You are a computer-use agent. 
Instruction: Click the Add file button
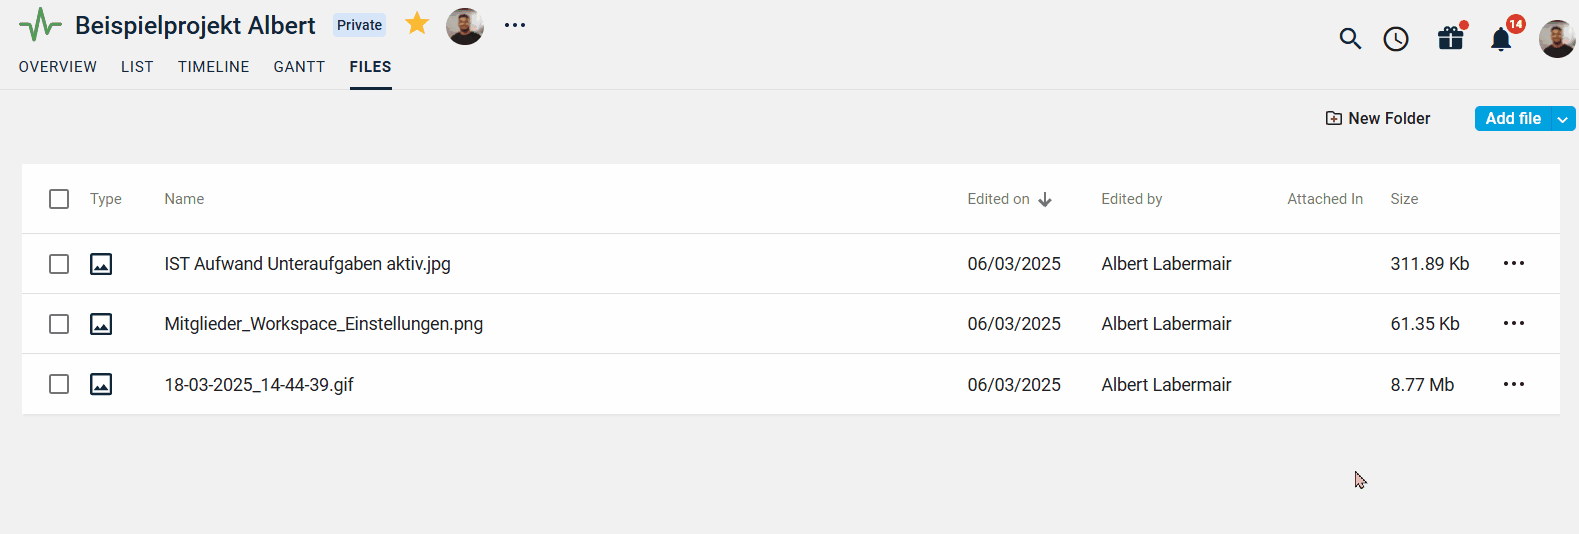point(1513,119)
